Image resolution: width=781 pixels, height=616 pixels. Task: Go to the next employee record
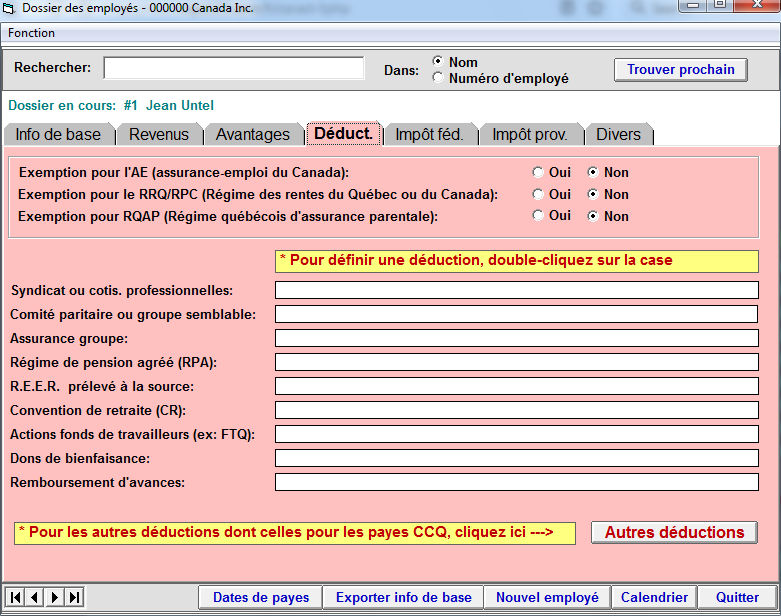[55, 597]
